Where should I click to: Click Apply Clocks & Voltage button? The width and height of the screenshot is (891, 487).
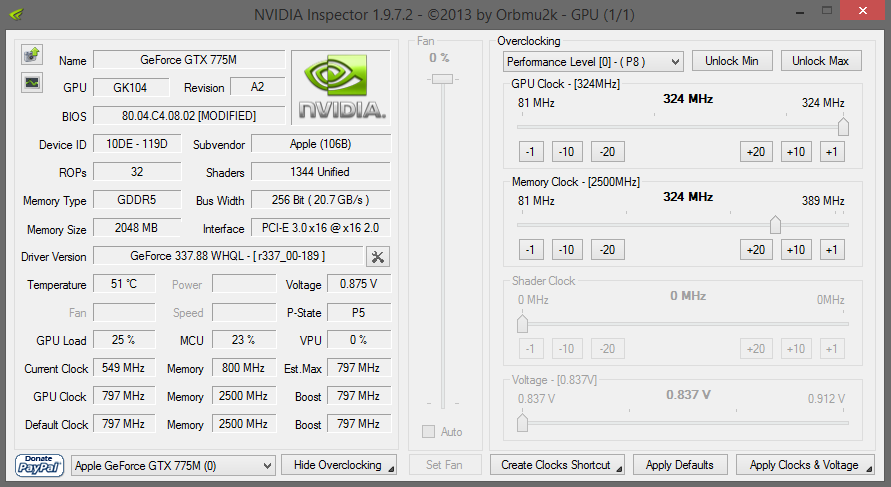click(x=805, y=465)
